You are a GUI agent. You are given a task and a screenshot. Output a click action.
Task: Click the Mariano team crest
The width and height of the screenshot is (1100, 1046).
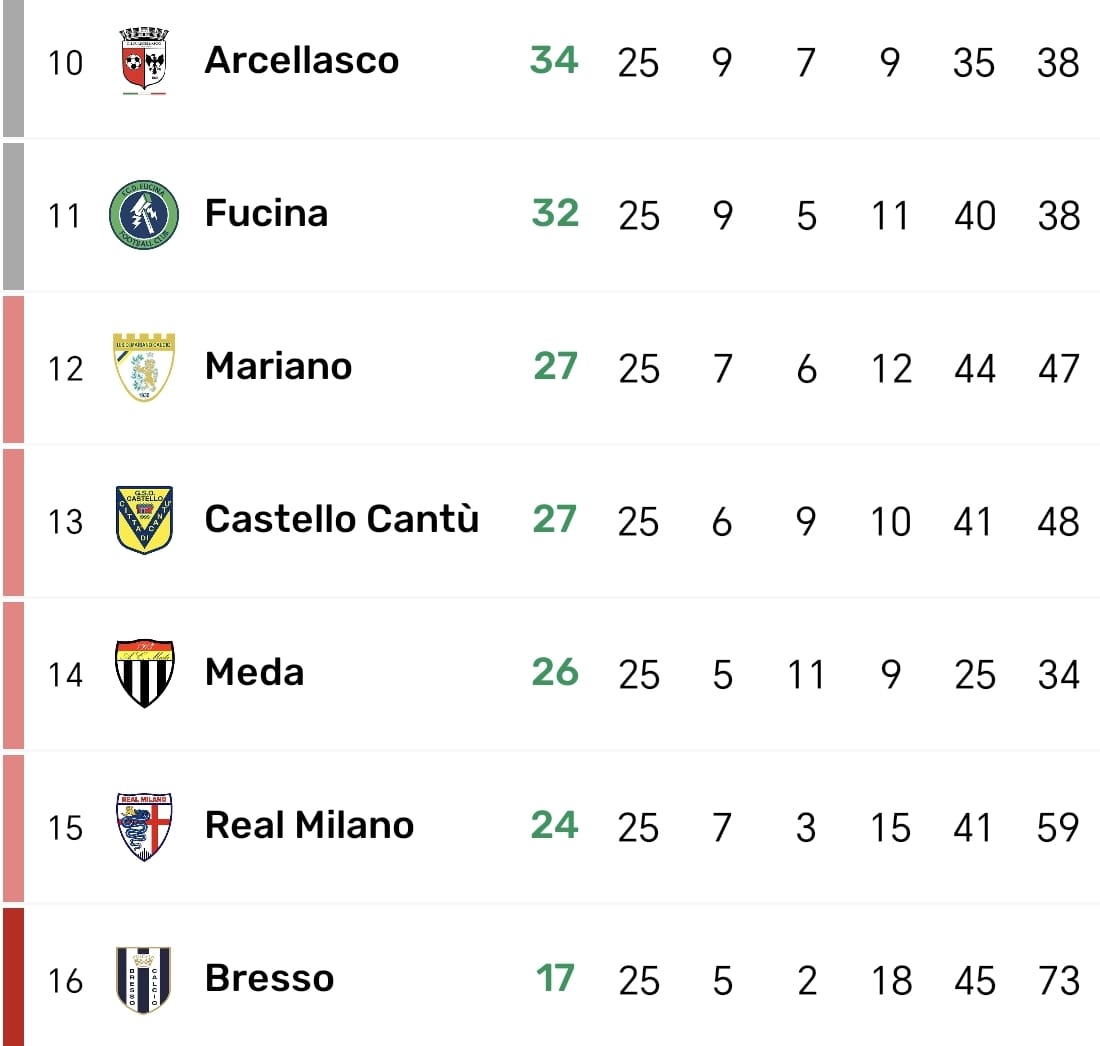click(144, 367)
